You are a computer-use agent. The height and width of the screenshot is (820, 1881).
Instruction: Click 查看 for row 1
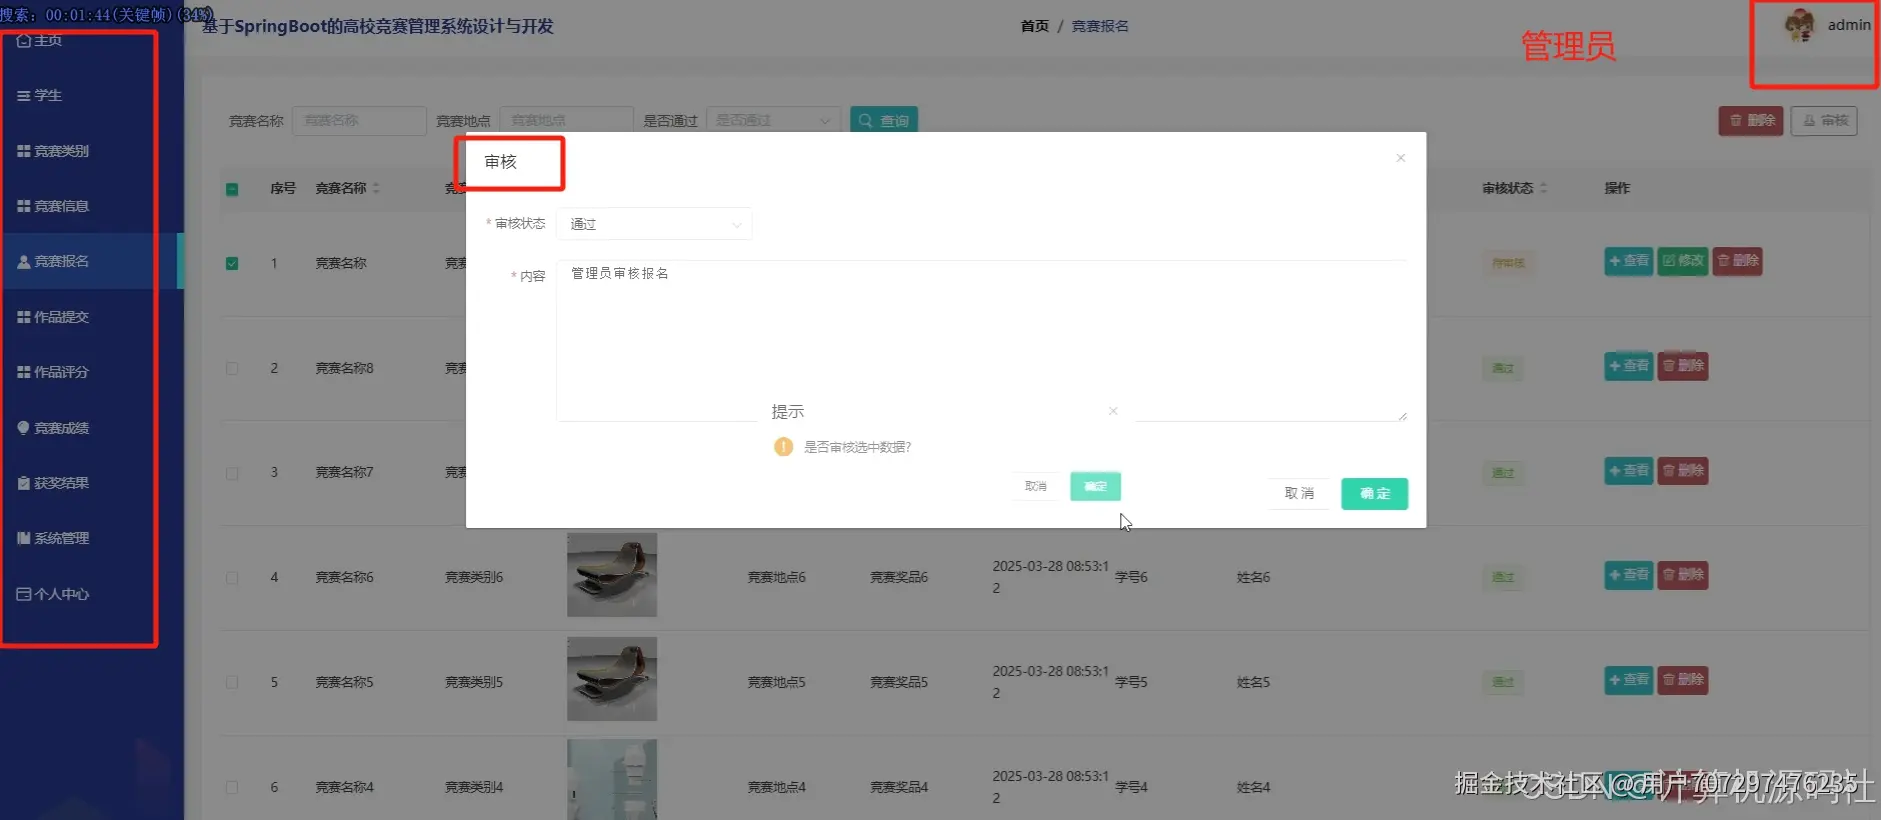[1628, 261]
